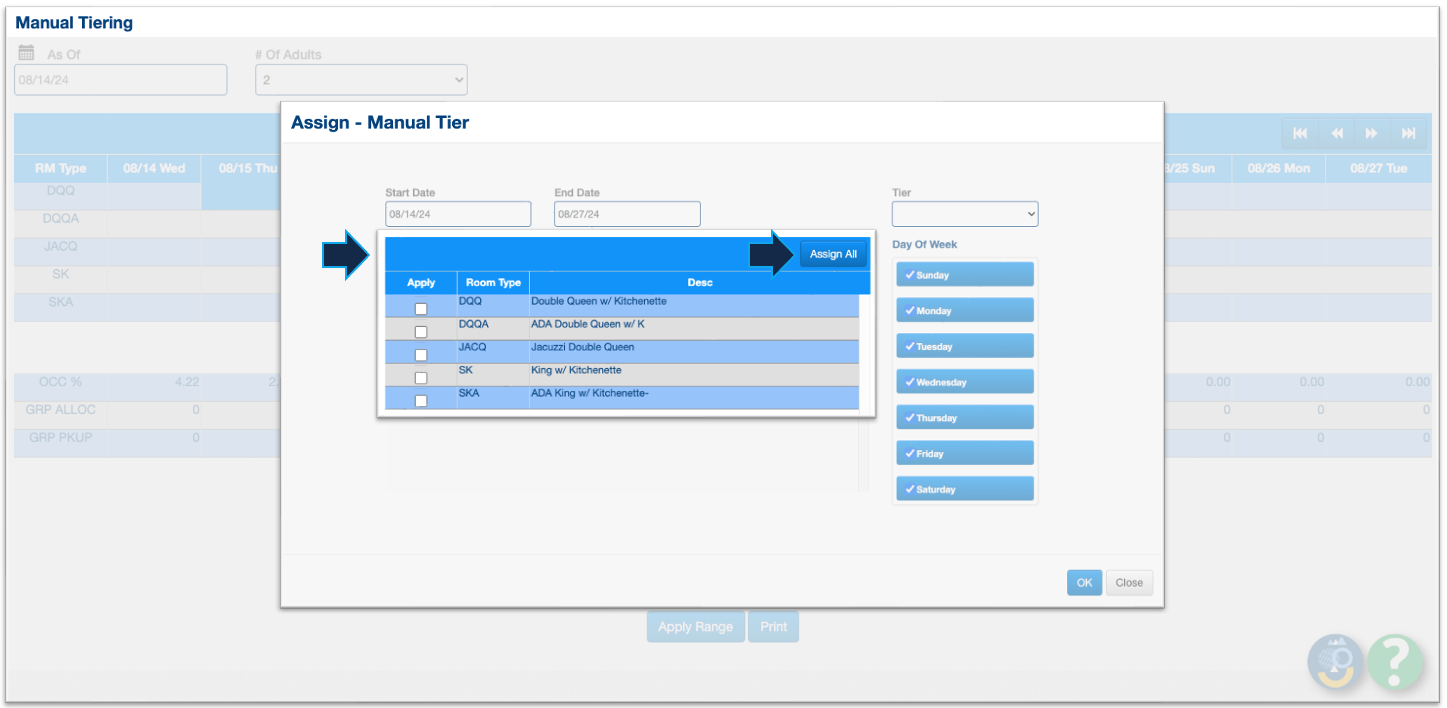
Task: Confirm with the OK button
Action: (1084, 583)
